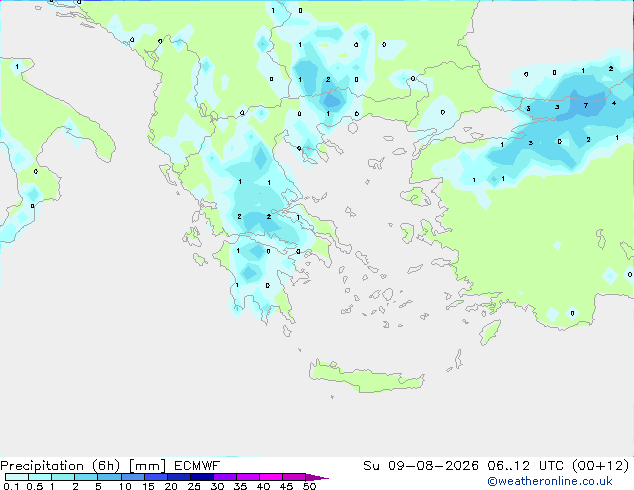Click the 1–2 mm legend color box
This screenshot has height=490, width=634.
[x=63, y=477]
